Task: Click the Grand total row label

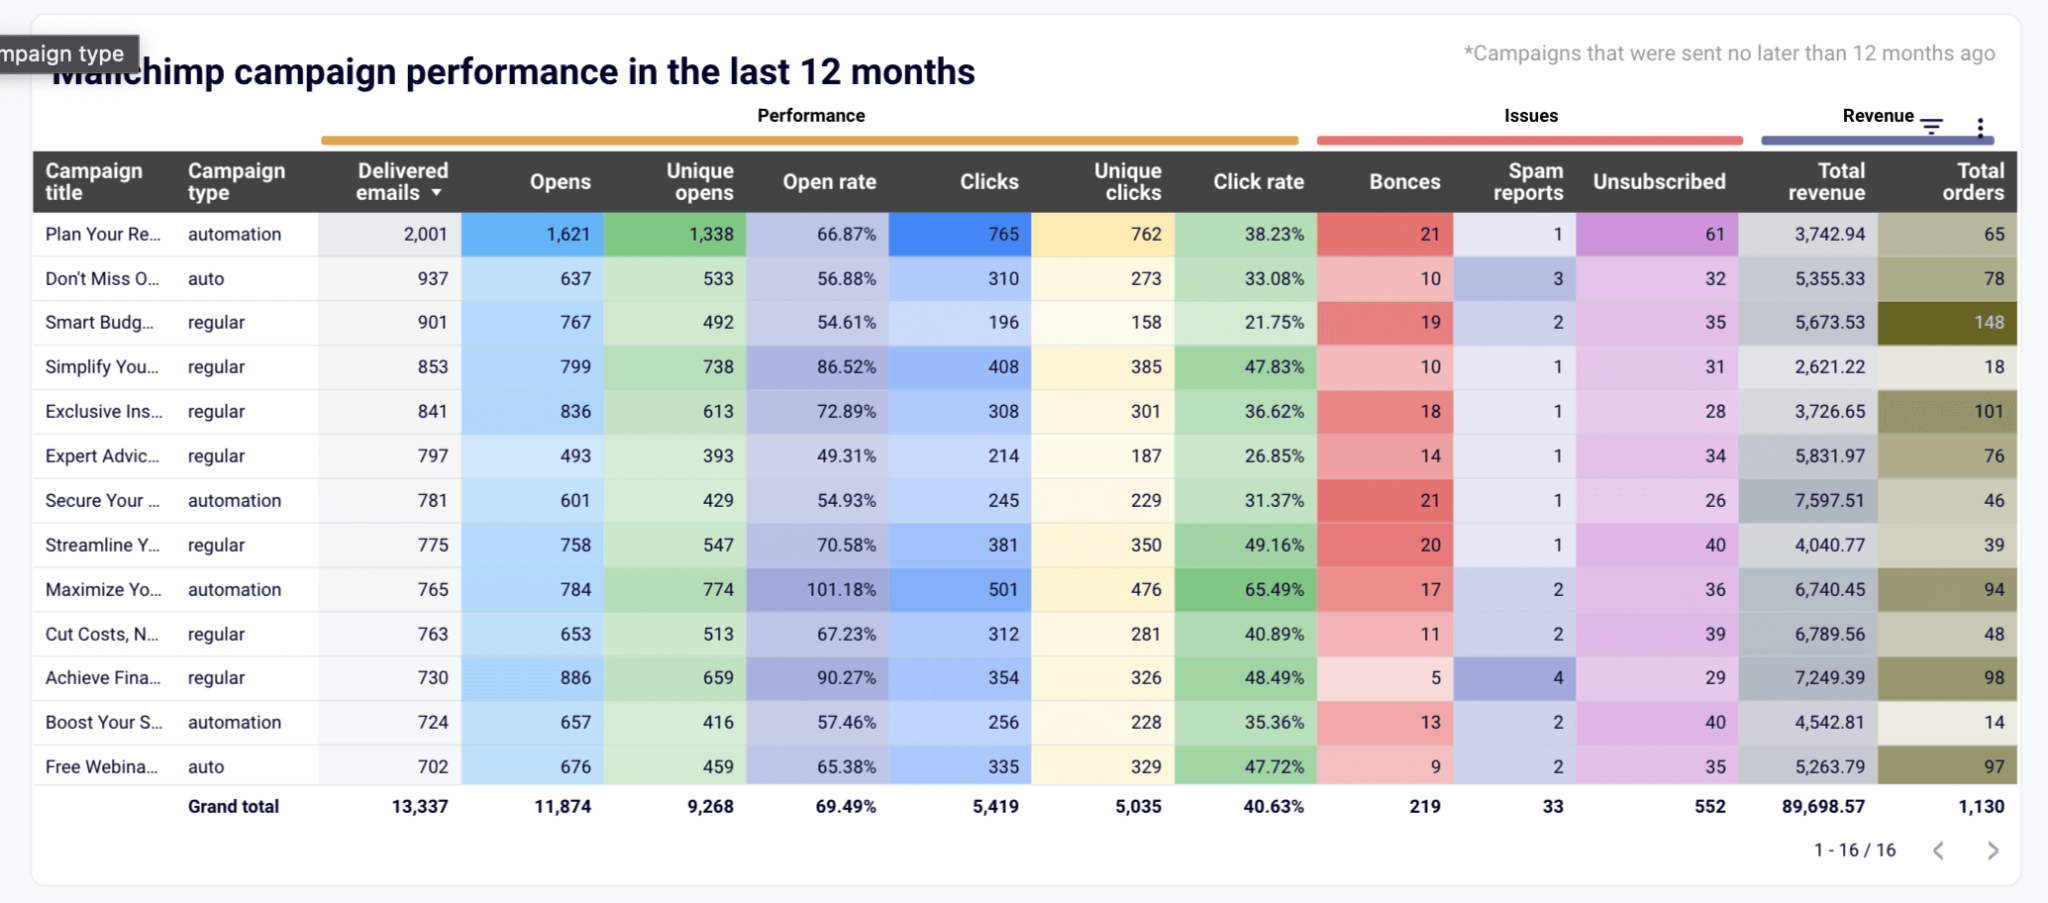Action: 233,806
